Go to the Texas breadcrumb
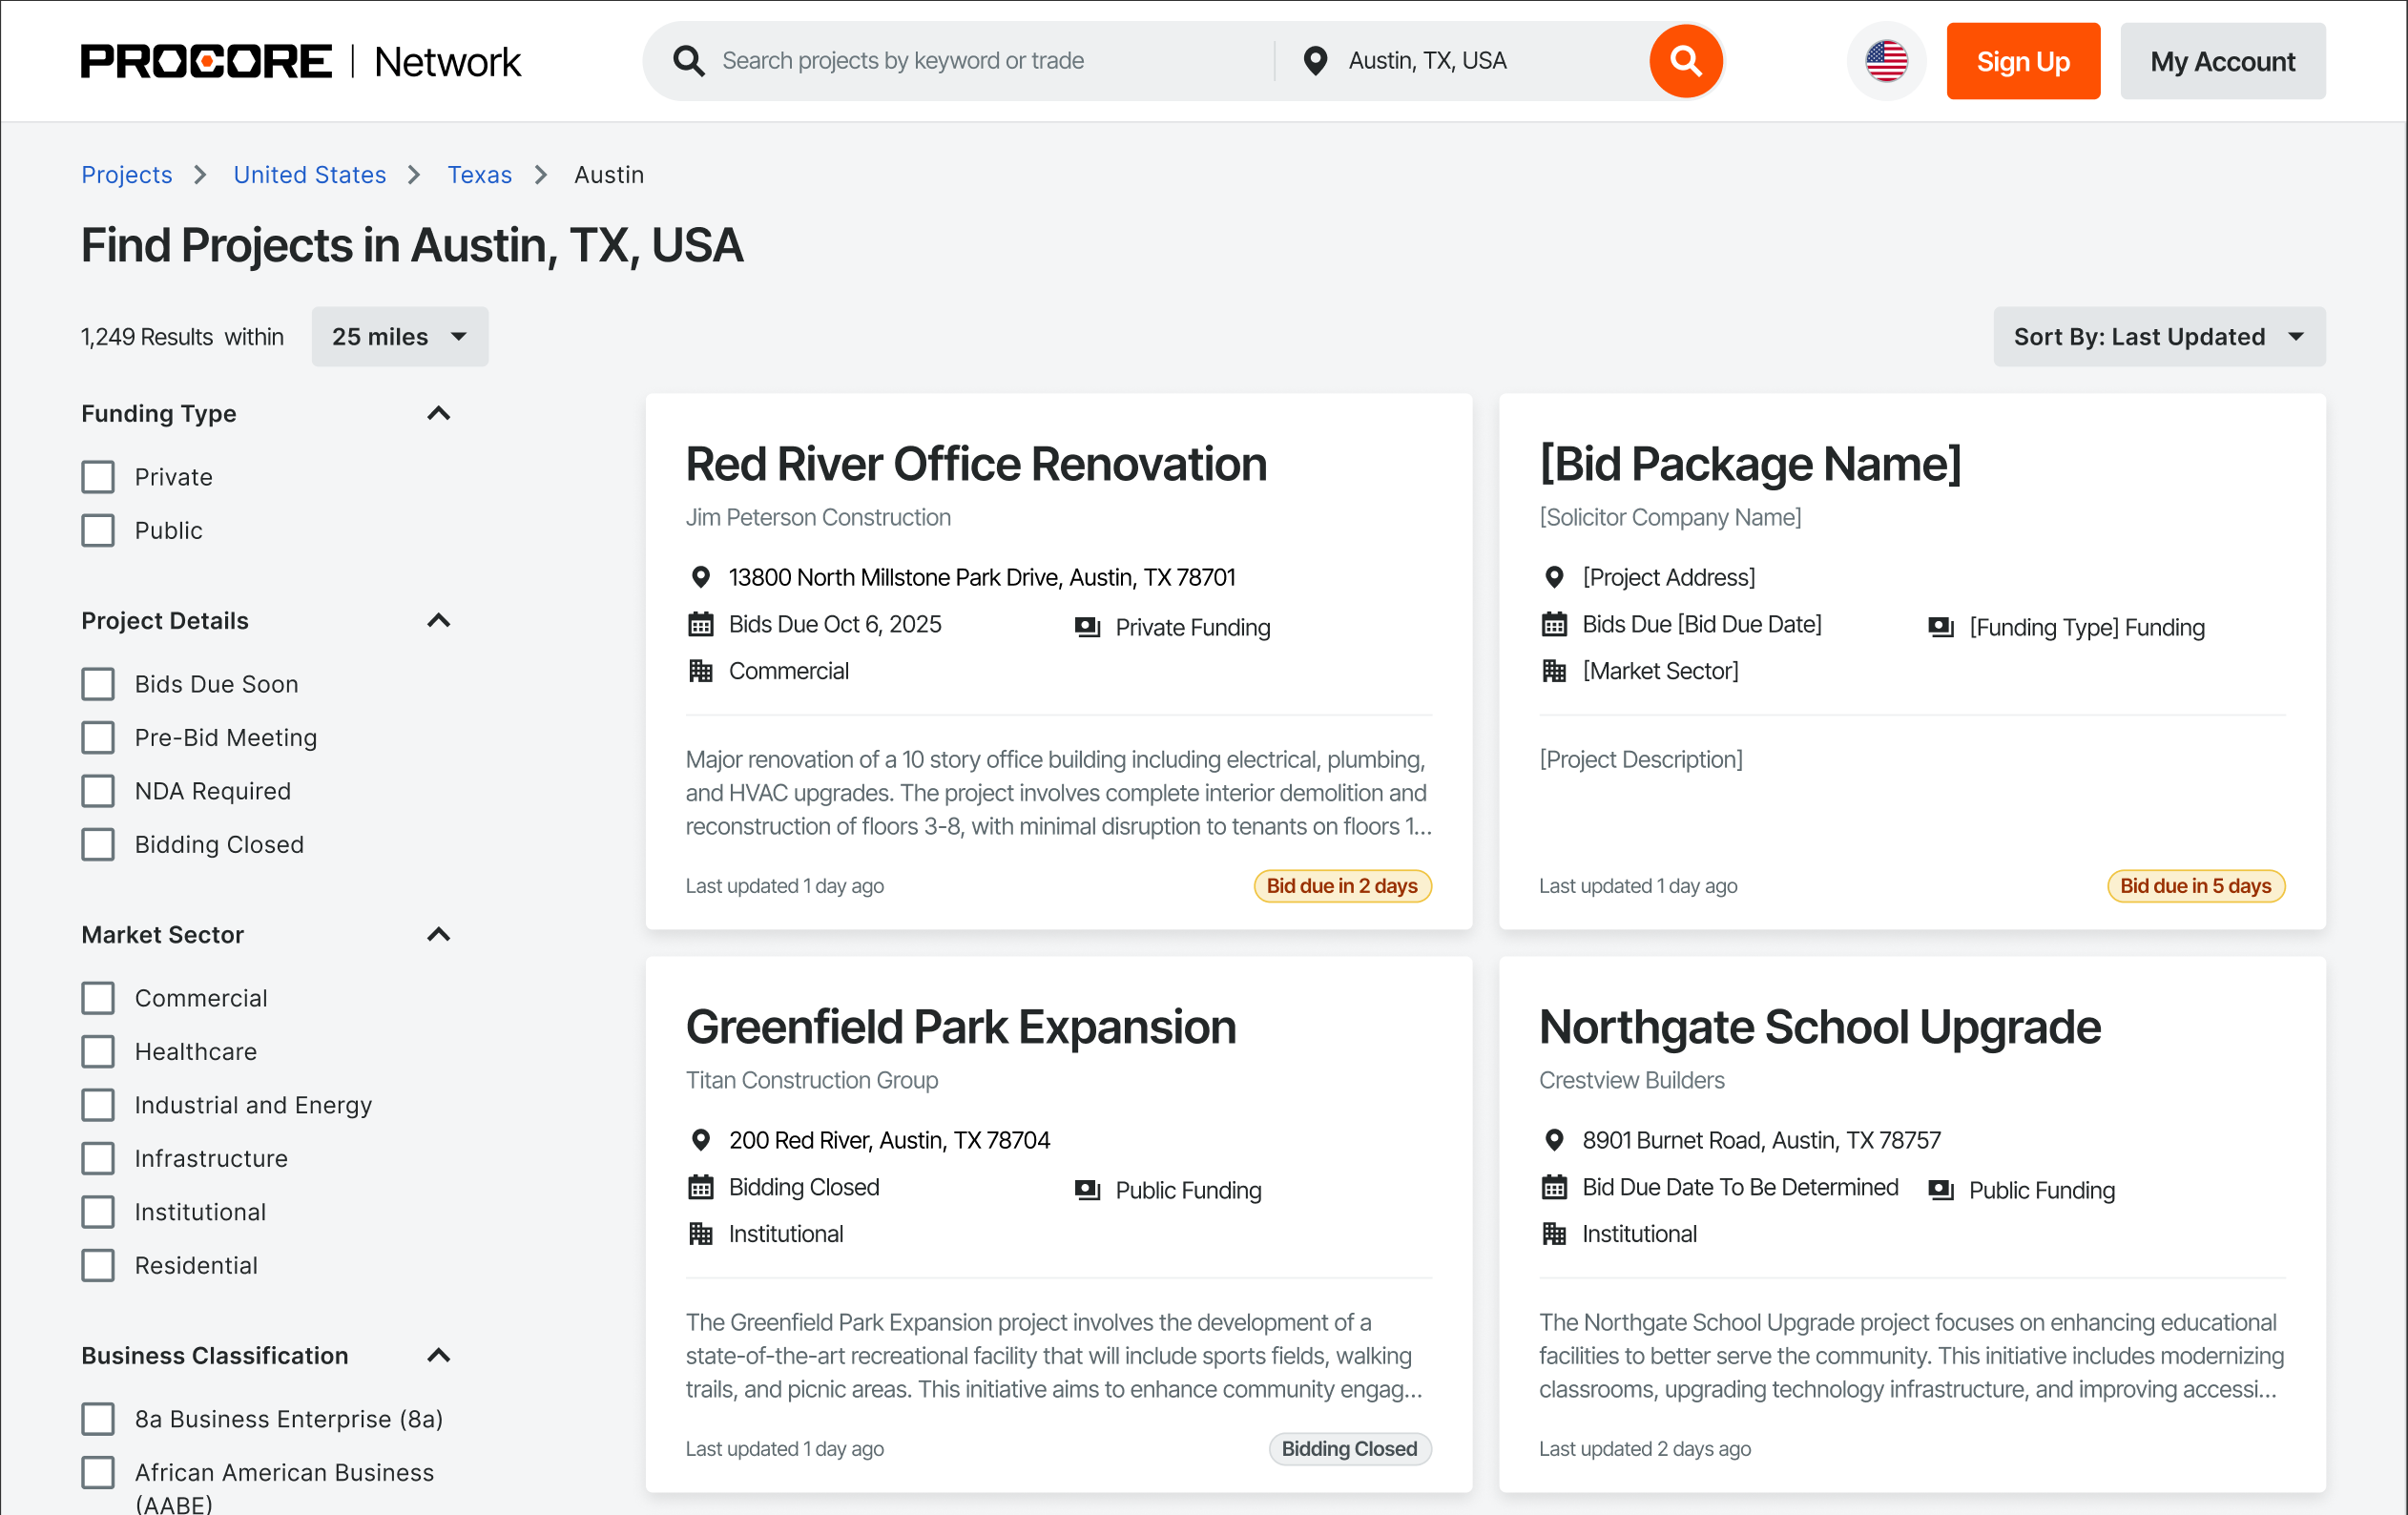This screenshot has height=1515, width=2408. coord(479,175)
